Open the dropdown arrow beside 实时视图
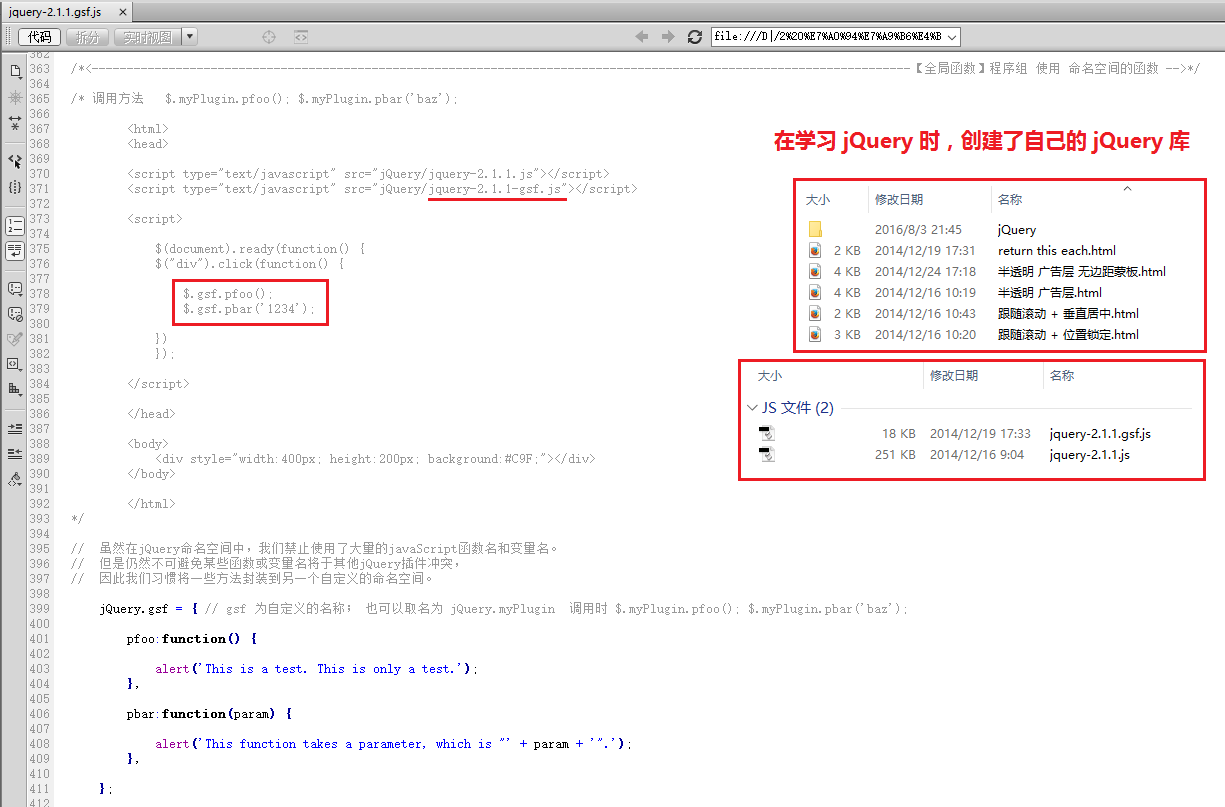 [190, 37]
